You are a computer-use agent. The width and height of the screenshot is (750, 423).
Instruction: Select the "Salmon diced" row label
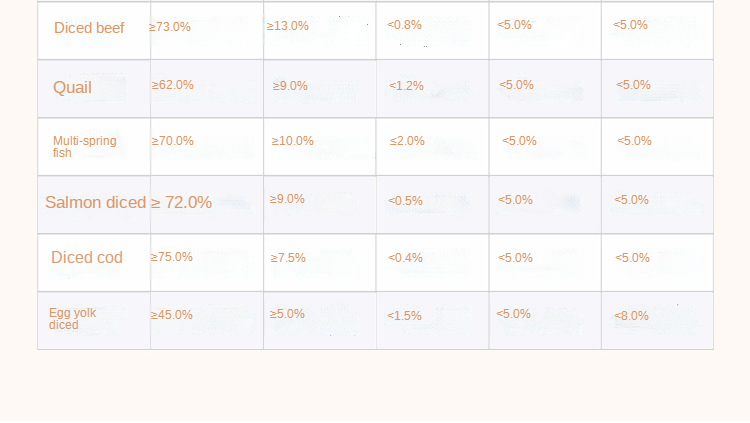pos(95,203)
